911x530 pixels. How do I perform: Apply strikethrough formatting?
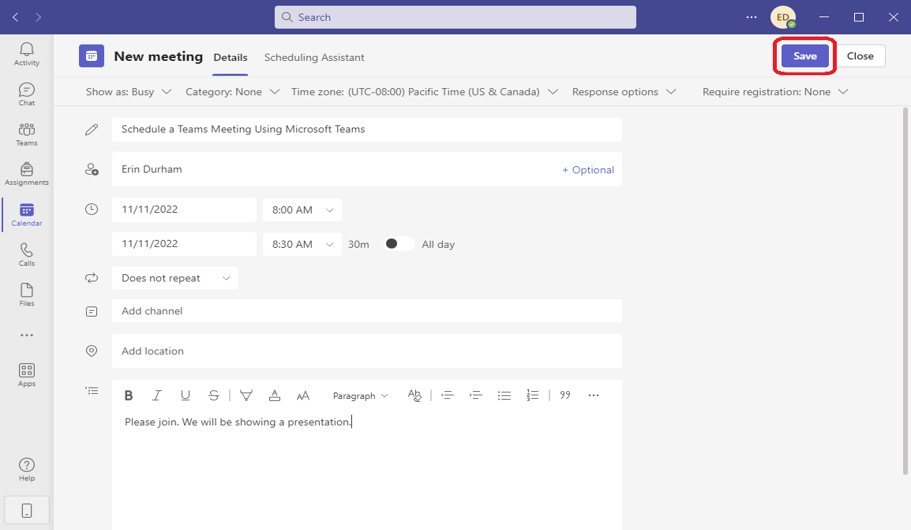click(x=214, y=396)
